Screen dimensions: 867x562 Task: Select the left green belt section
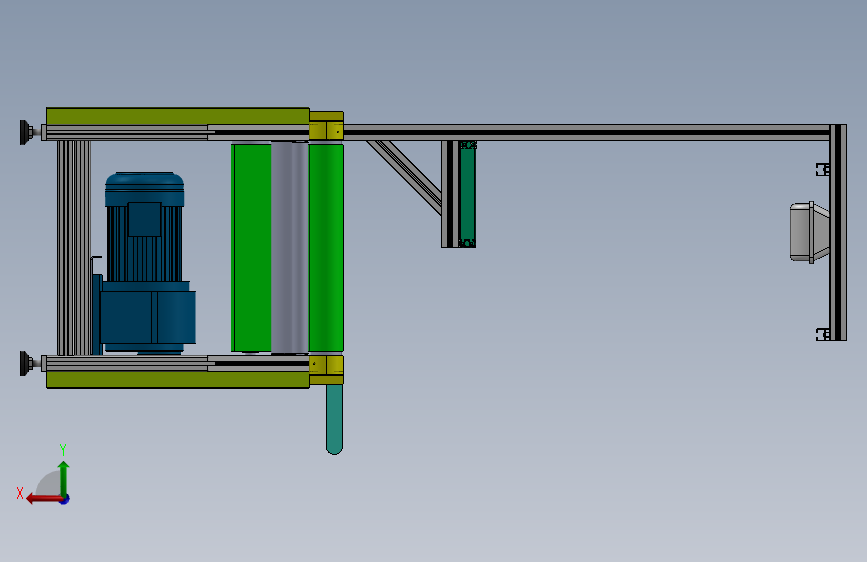[x=251, y=247]
